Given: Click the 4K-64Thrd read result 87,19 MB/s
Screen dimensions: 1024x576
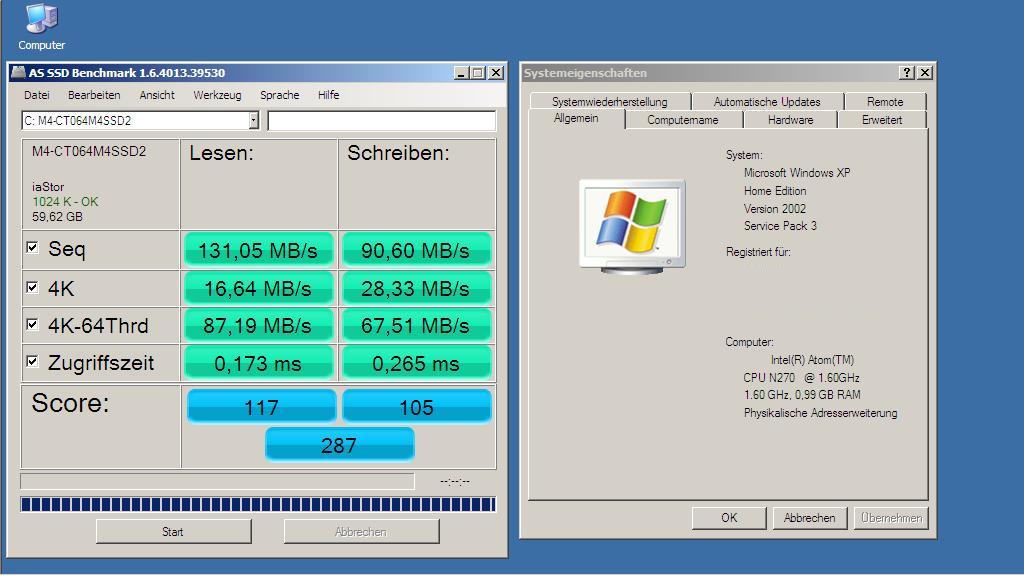Looking at the screenshot, I should pyautogui.click(x=258, y=325).
